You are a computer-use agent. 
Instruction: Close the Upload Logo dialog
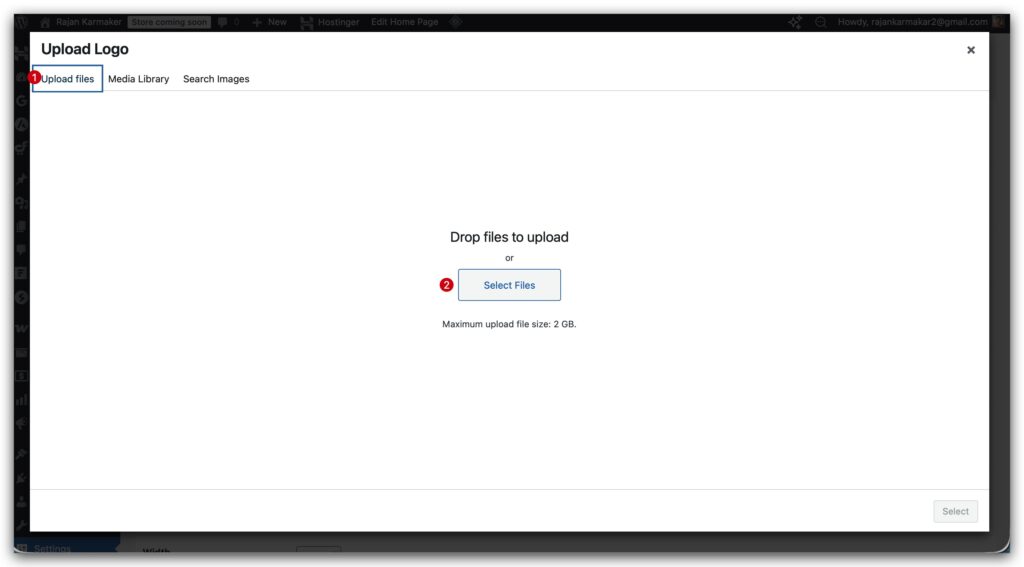(x=970, y=50)
